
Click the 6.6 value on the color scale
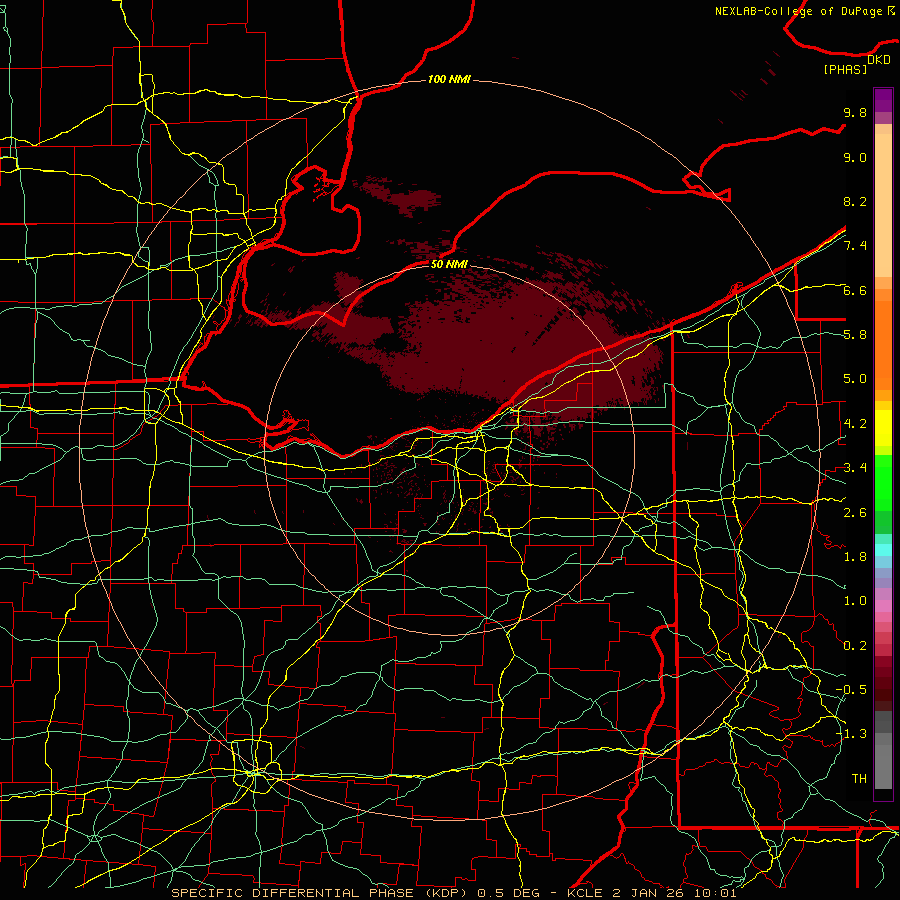[855, 290]
